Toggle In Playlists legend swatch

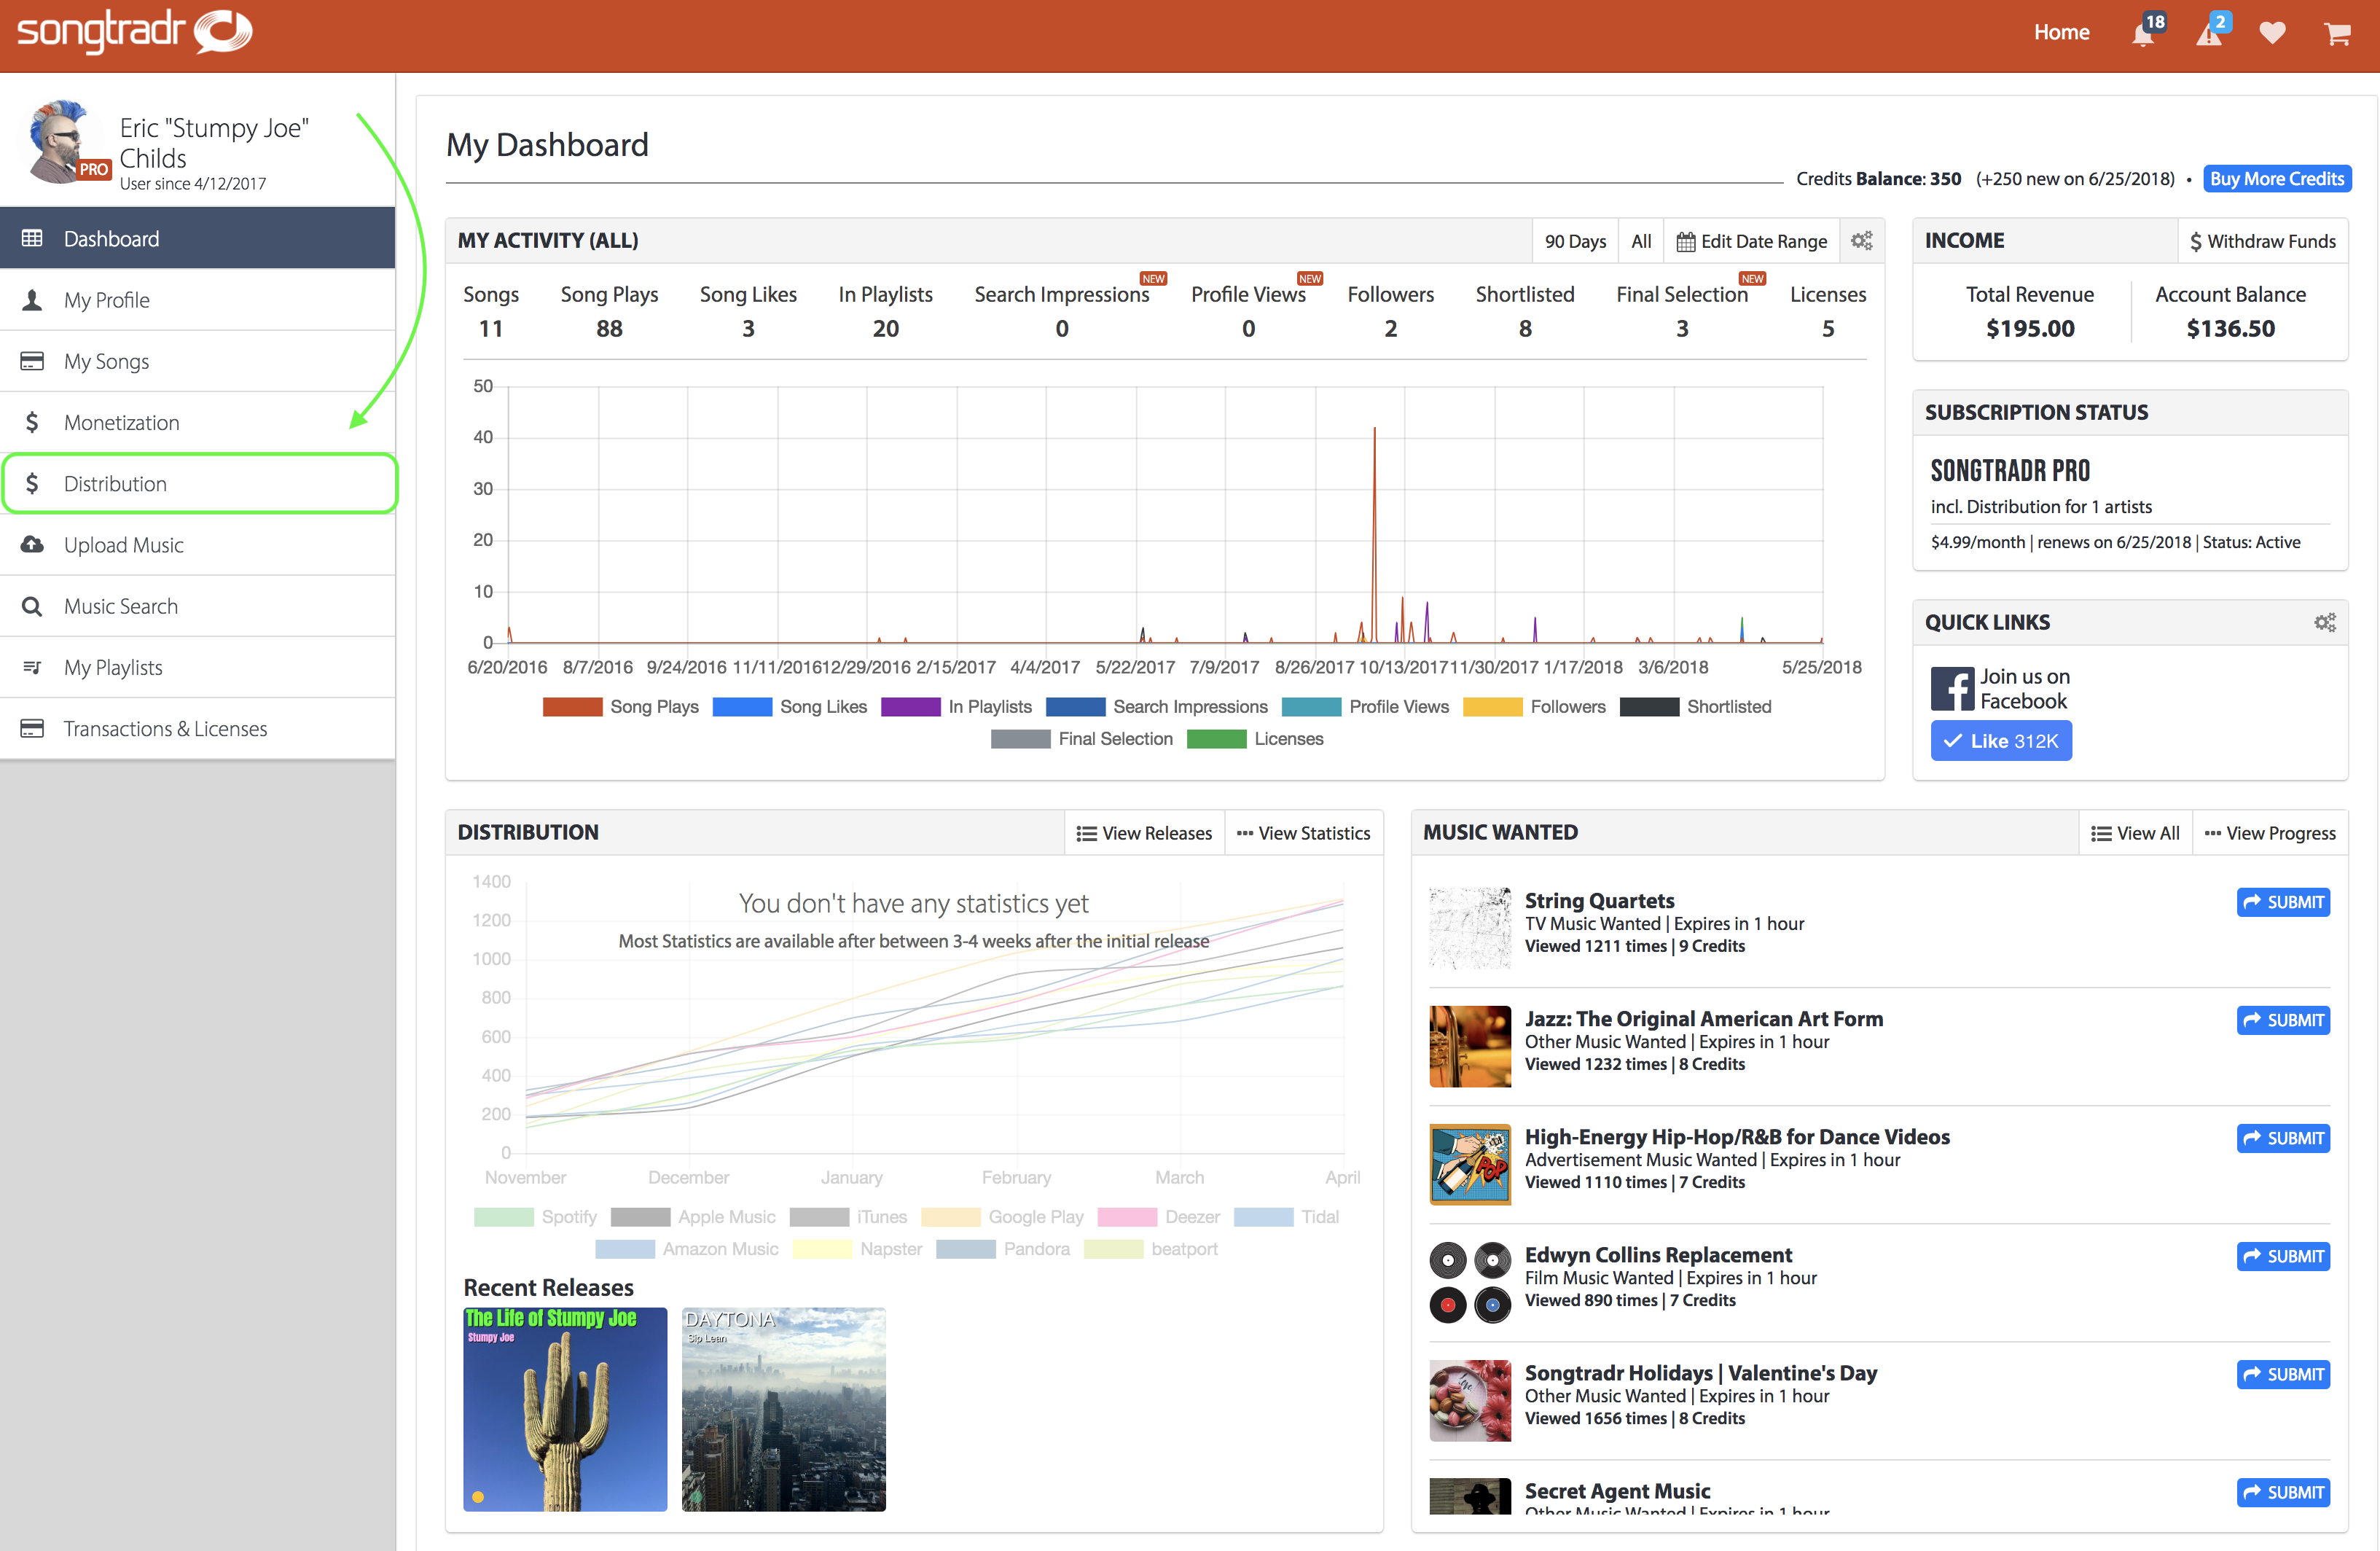[x=910, y=707]
